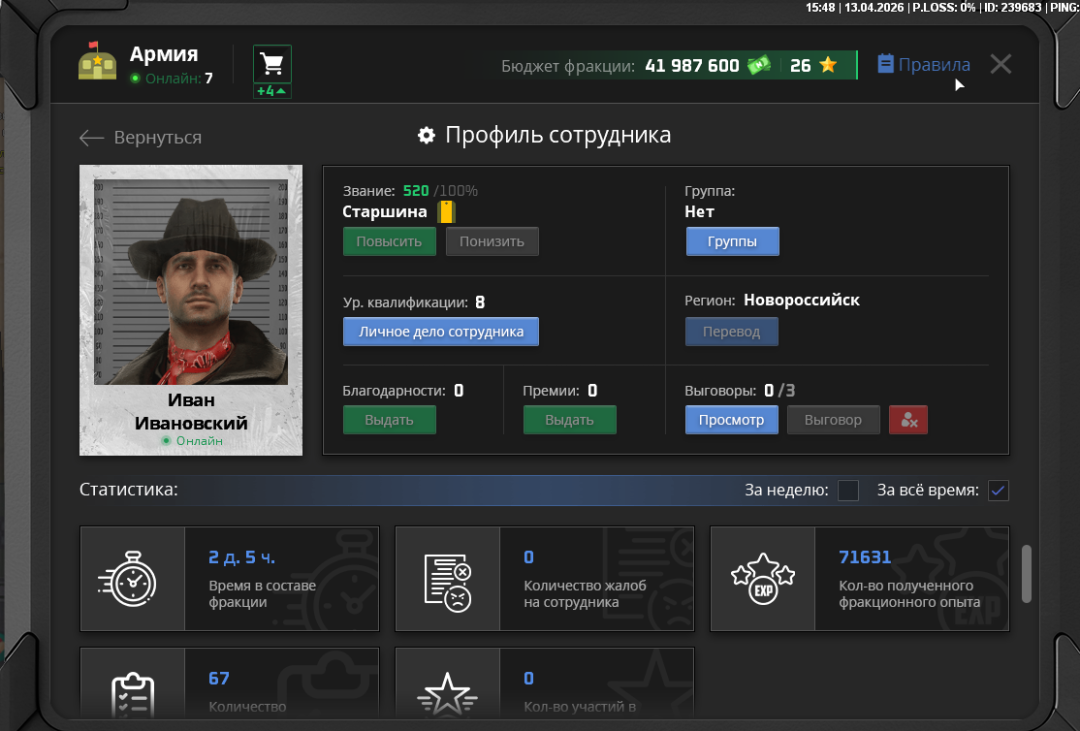
Task: Enable the 'За неделю' checkbox
Action: [848, 490]
